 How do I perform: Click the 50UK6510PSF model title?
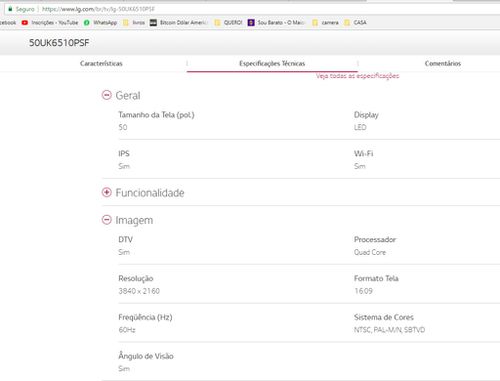pos(59,43)
